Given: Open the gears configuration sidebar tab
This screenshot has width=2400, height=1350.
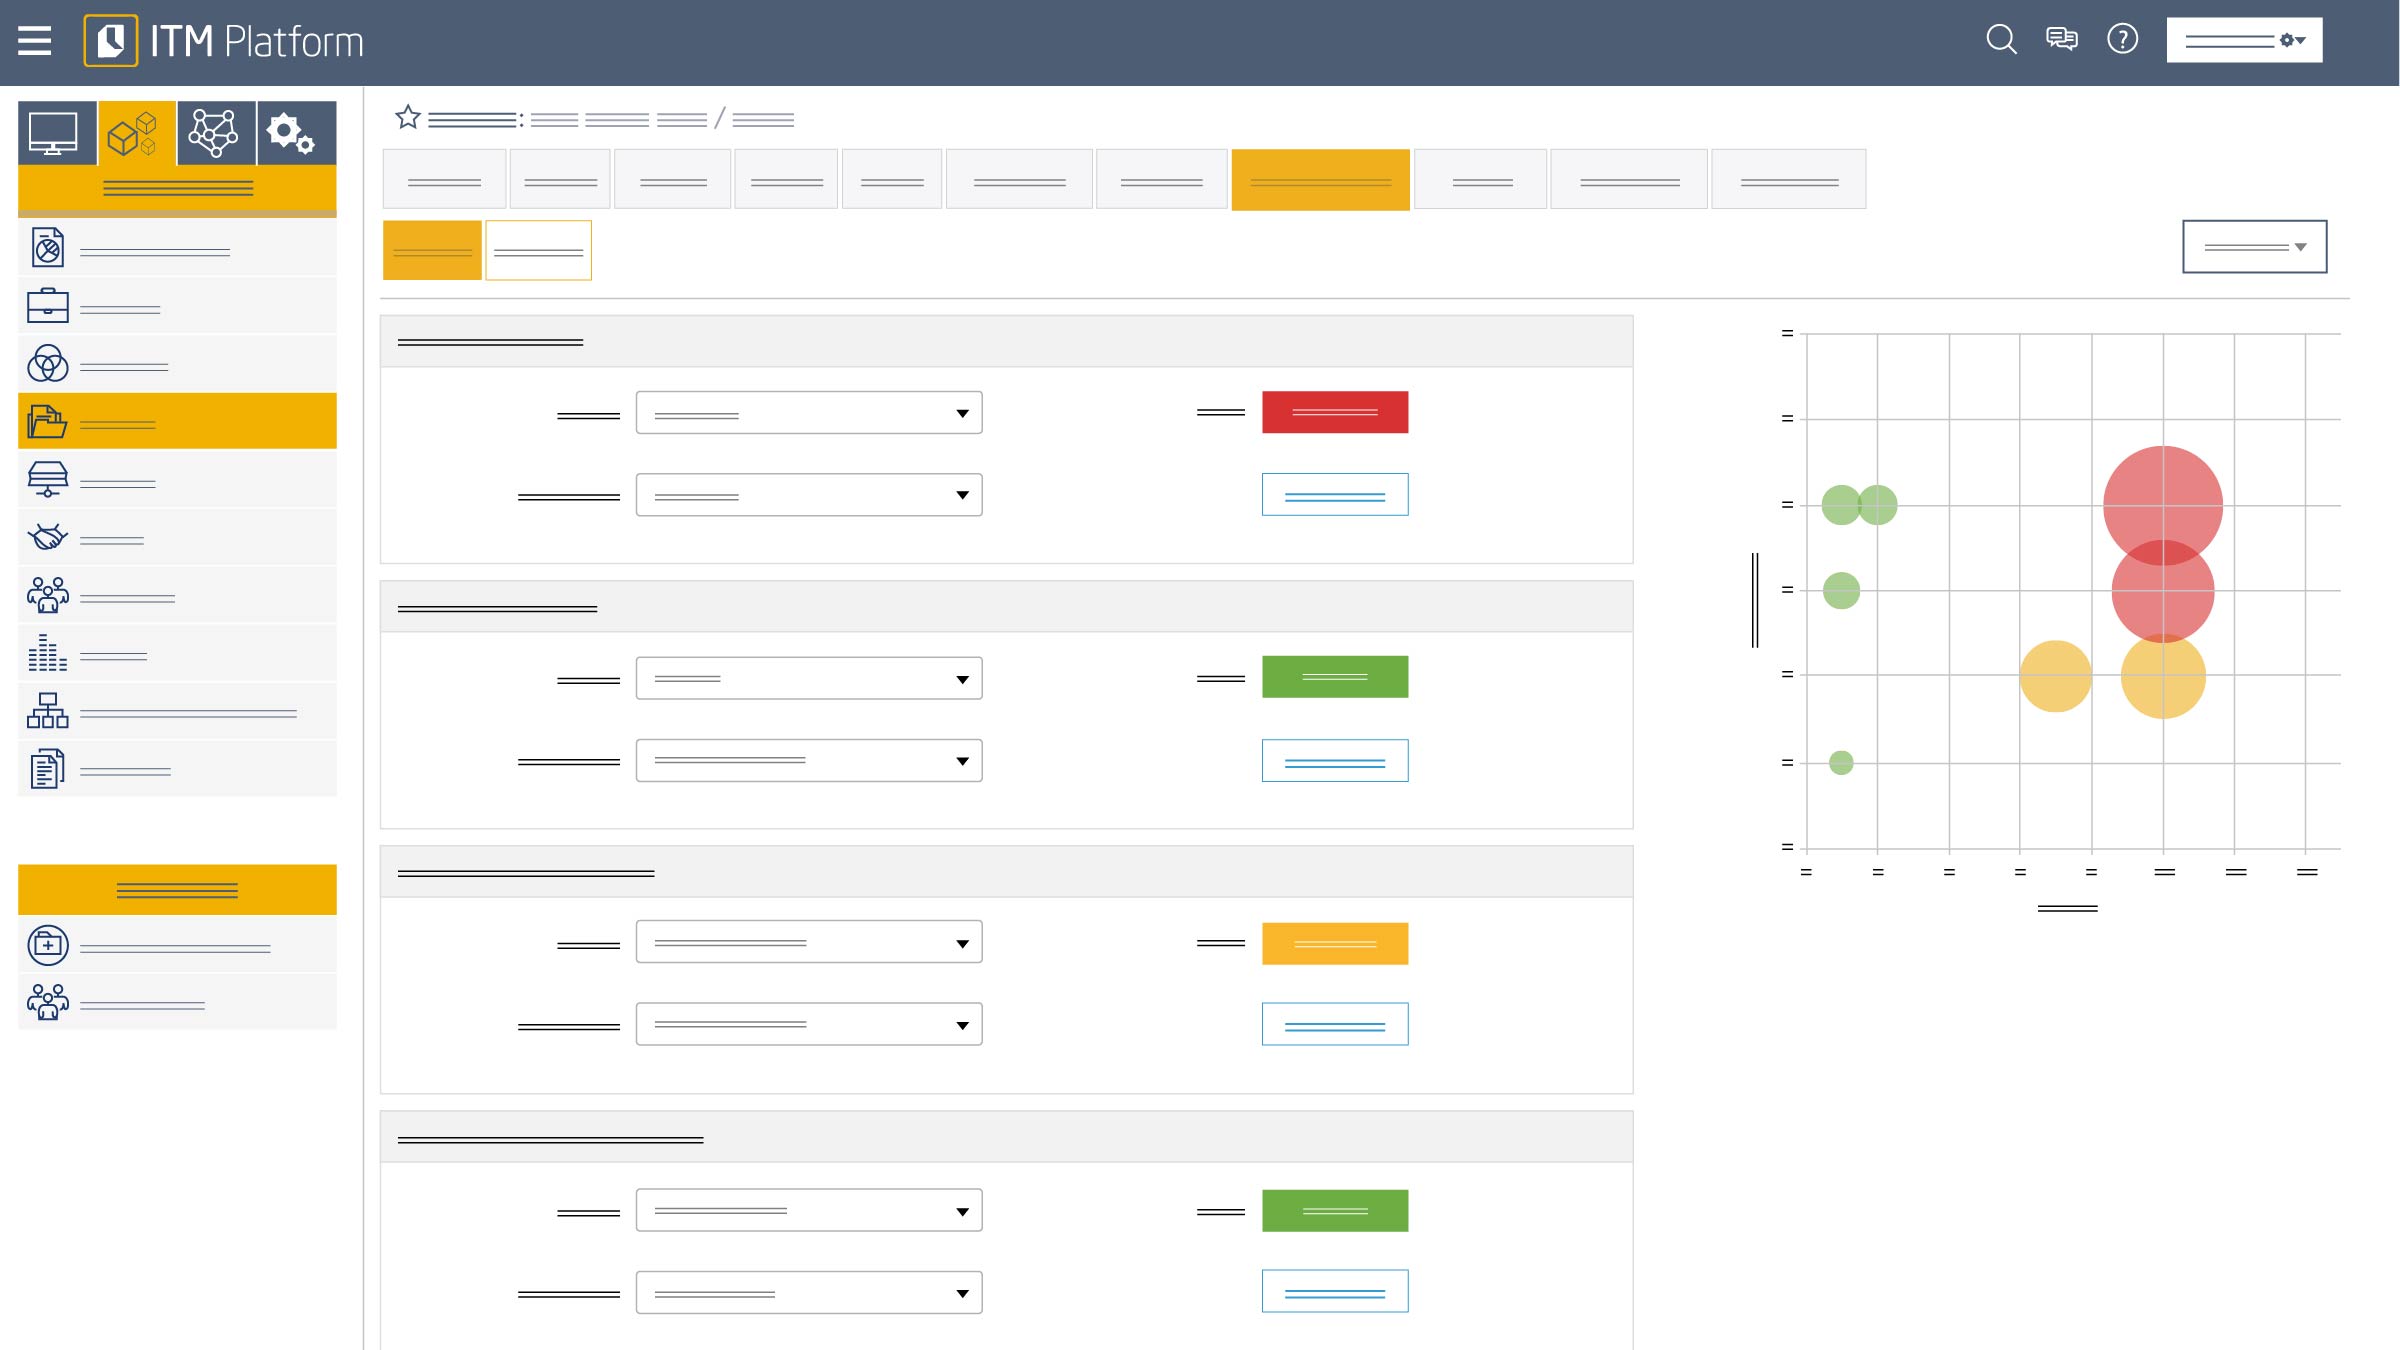Looking at the screenshot, I should pos(297,133).
